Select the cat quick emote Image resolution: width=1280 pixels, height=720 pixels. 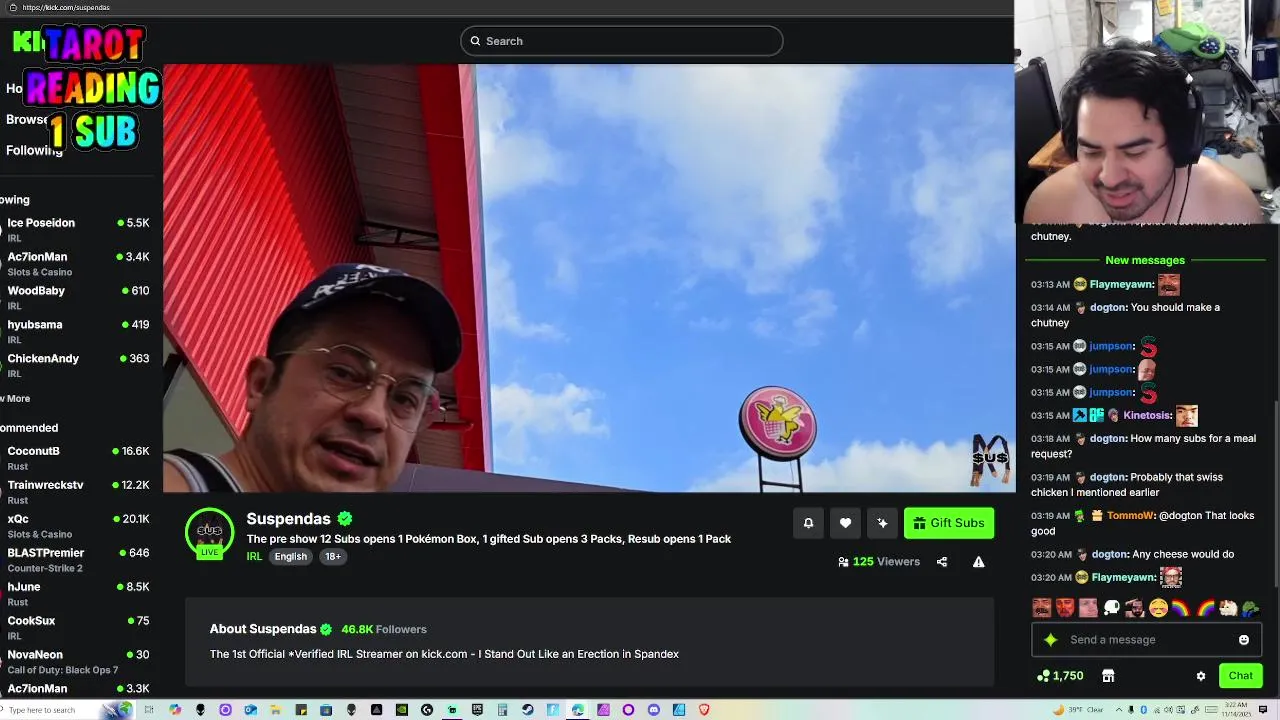[1227, 607]
